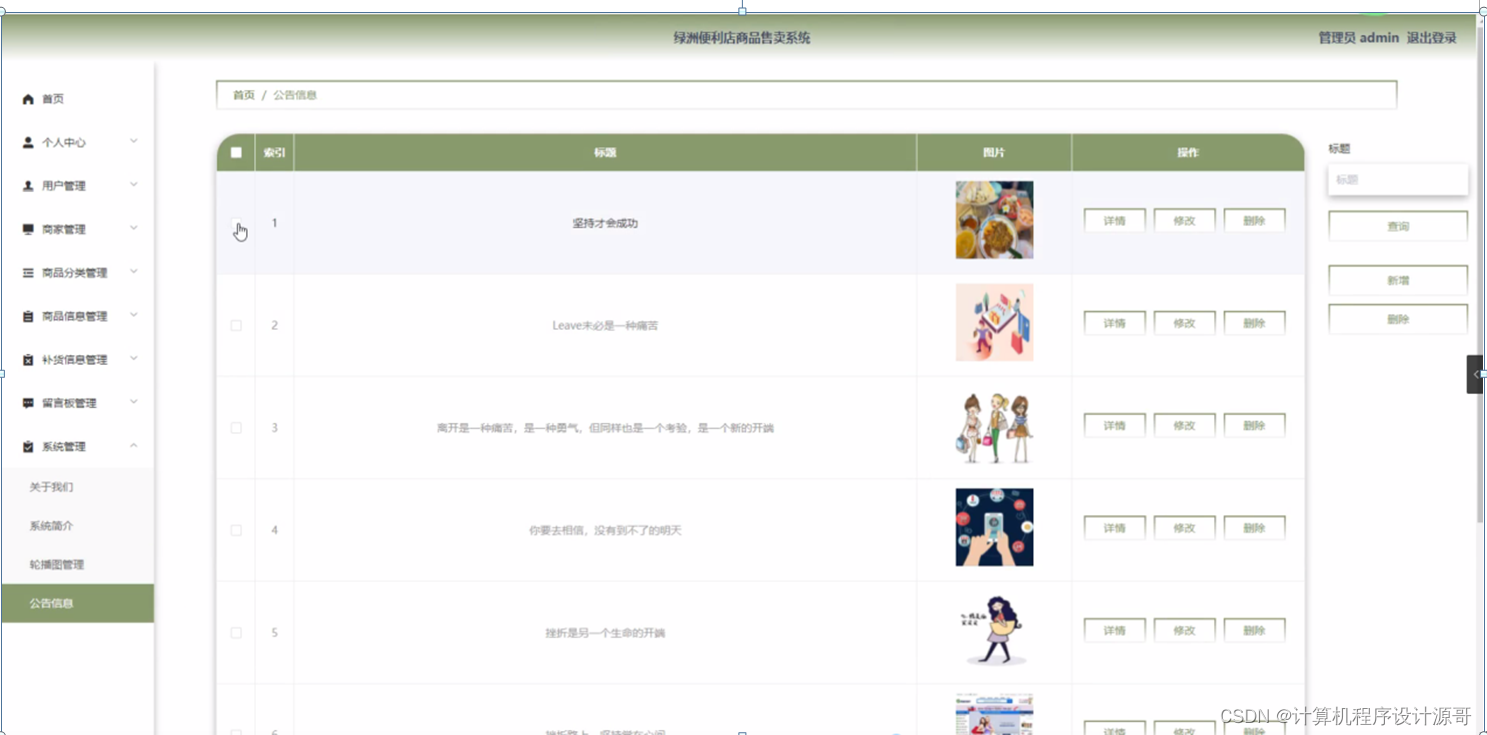This screenshot has width=1487, height=735.
Task: Click 修改 for row 2 Leave未必是一种痛苦
Action: pyautogui.click(x=1185, y=323)
